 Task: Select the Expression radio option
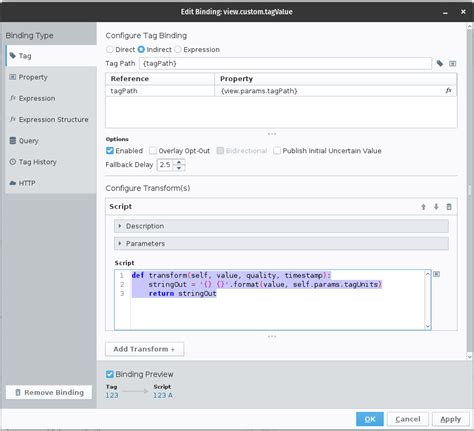[x=178, y=49]
